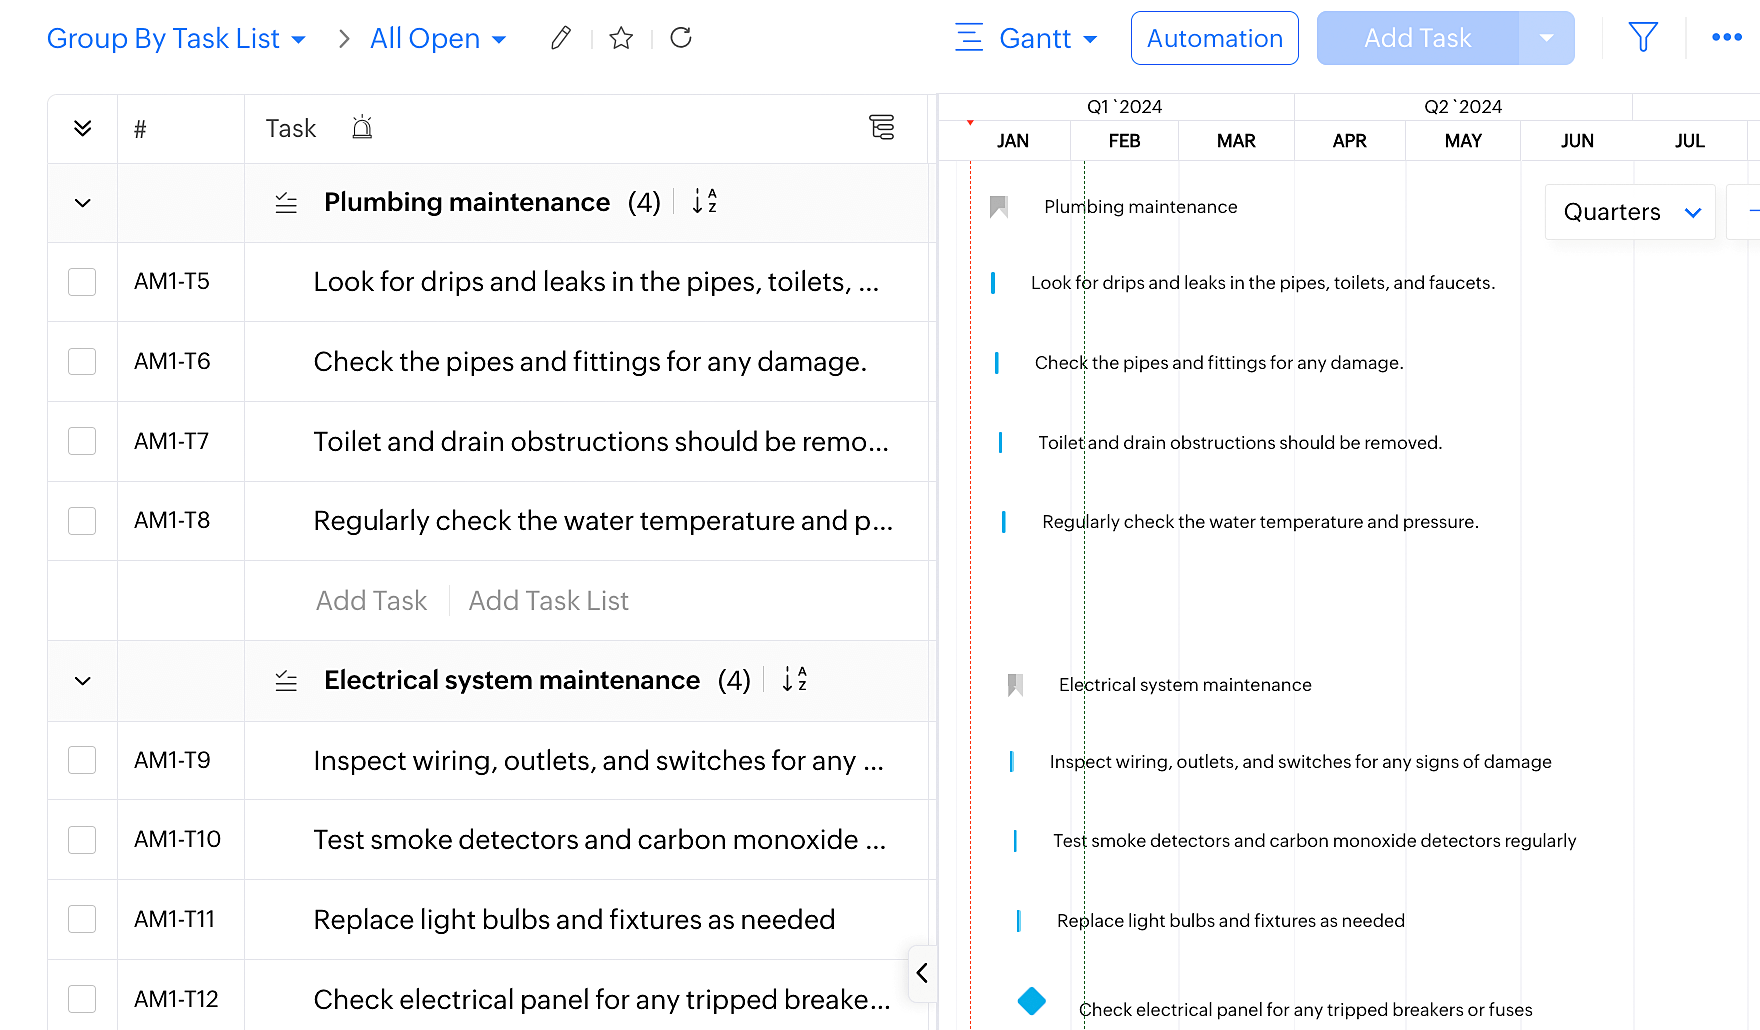Open the Quarters timescale dropdown

[x=1630, y=212]
